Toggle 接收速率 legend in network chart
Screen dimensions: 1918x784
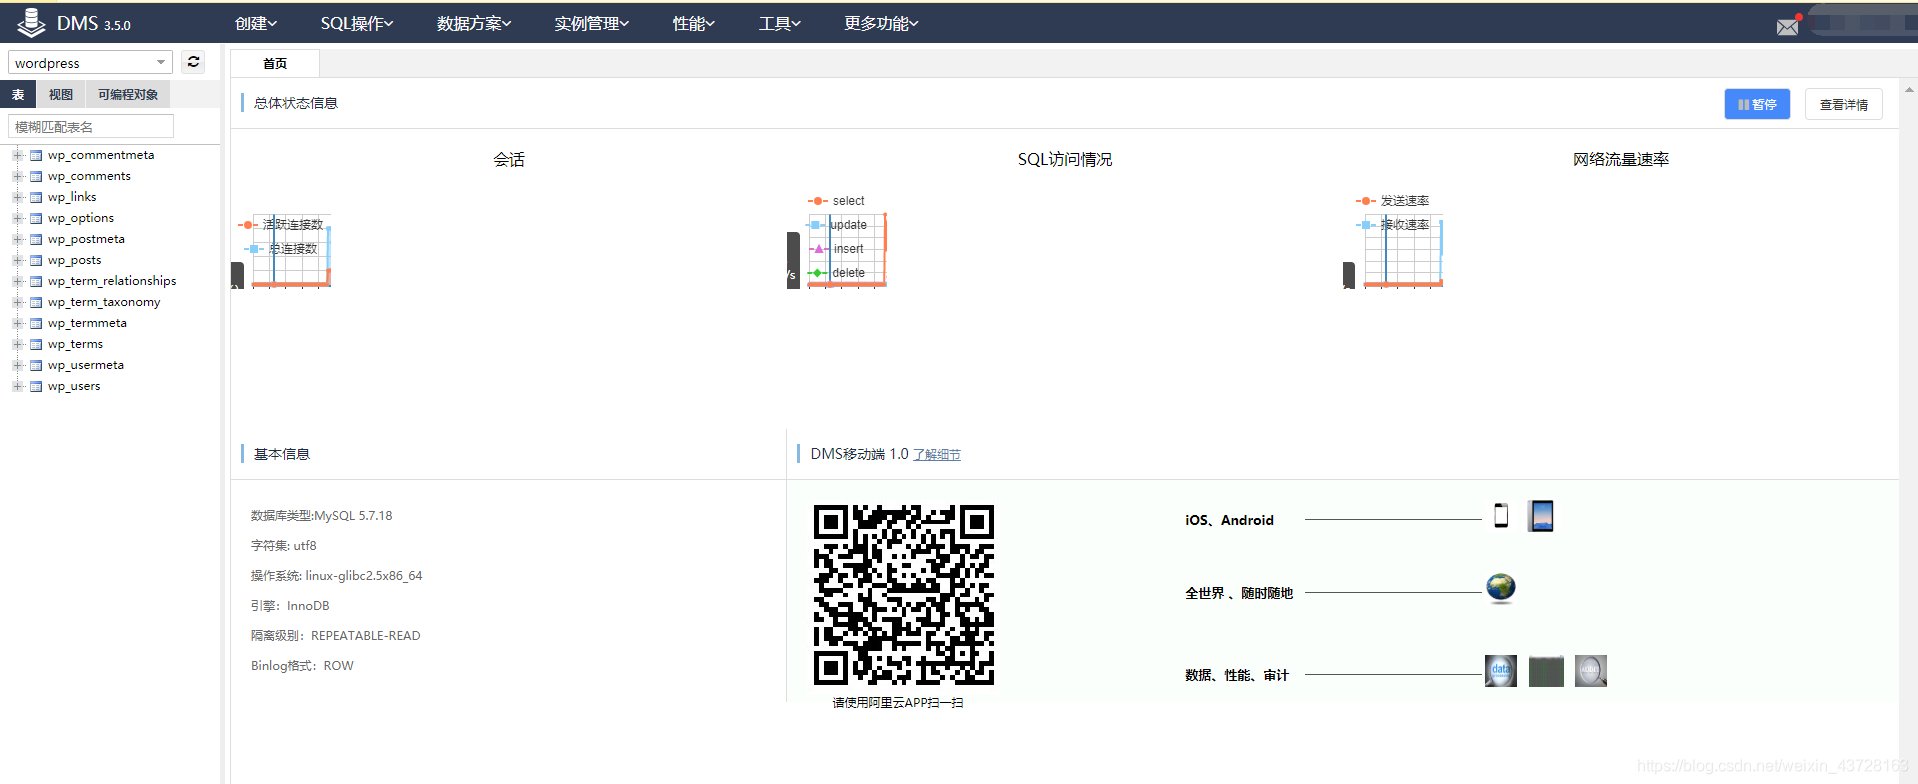[1393, 225]
